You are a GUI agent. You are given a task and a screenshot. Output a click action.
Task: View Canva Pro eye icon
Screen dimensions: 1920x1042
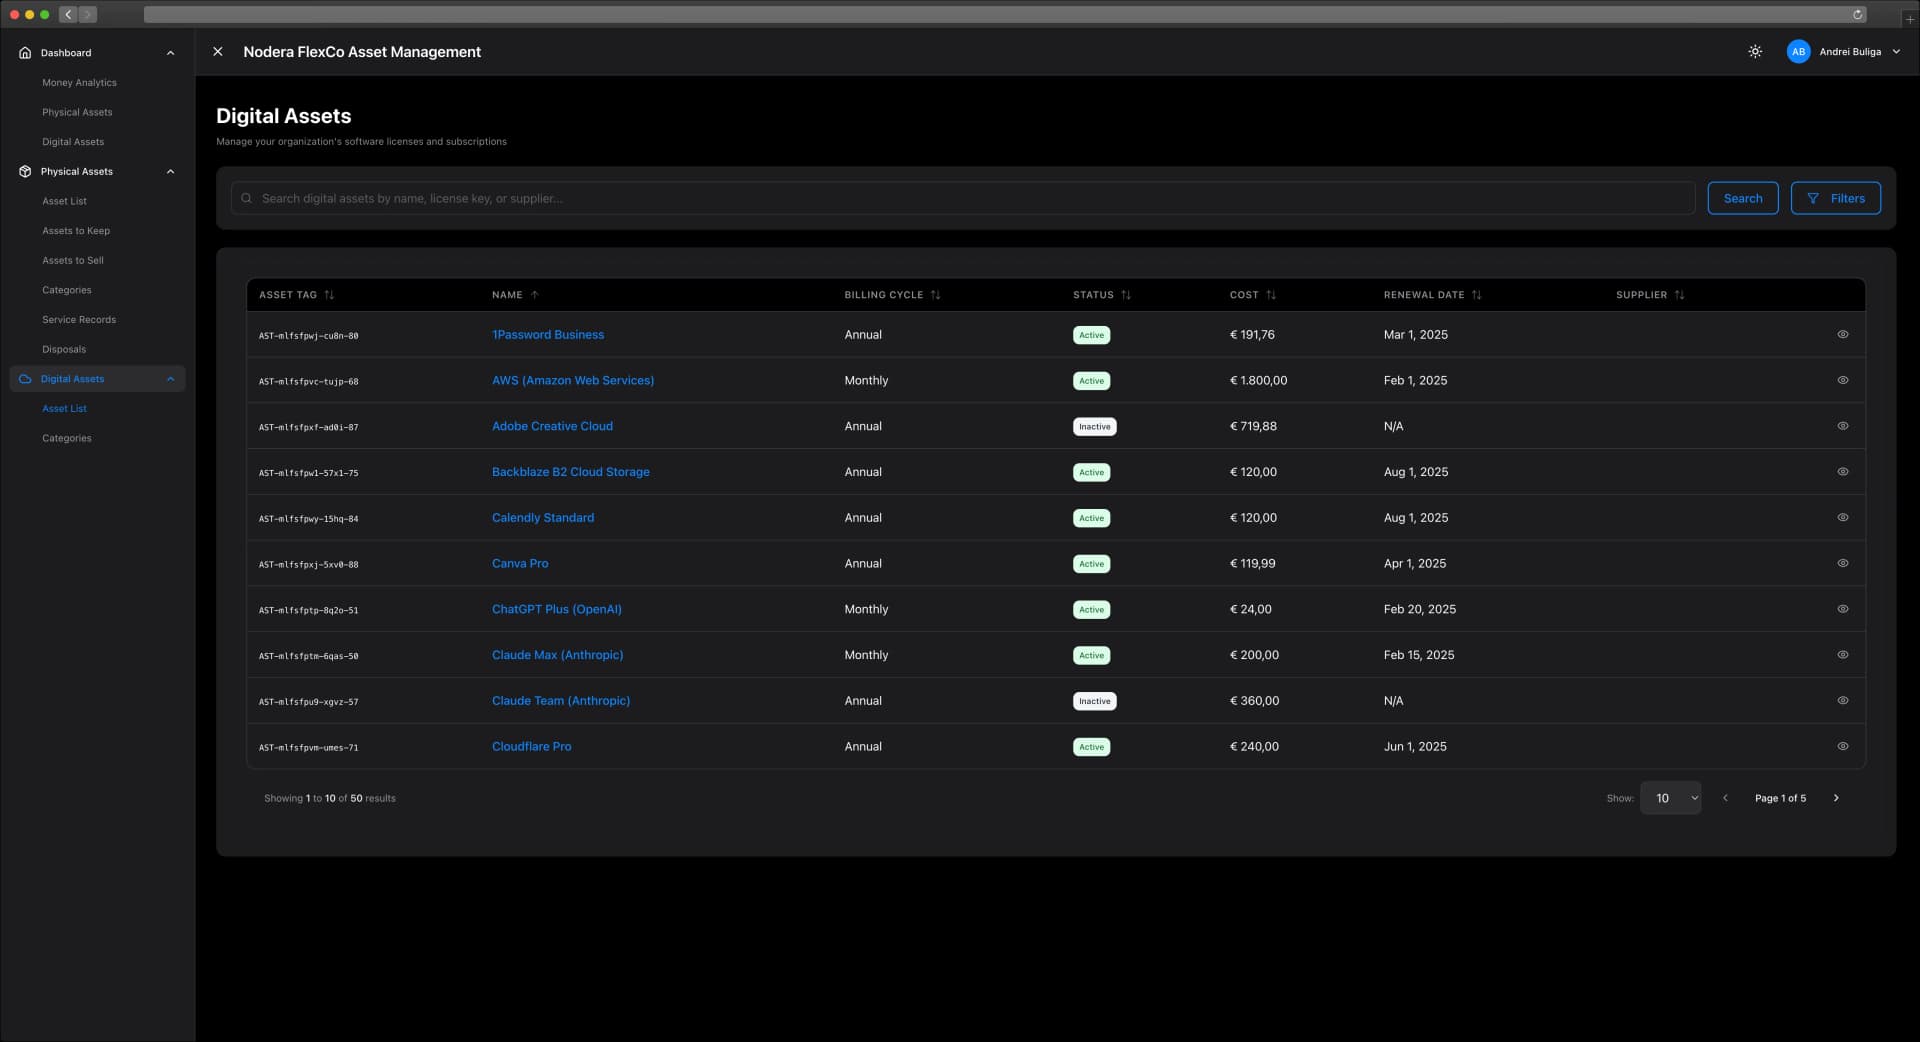click(1843, 563)
